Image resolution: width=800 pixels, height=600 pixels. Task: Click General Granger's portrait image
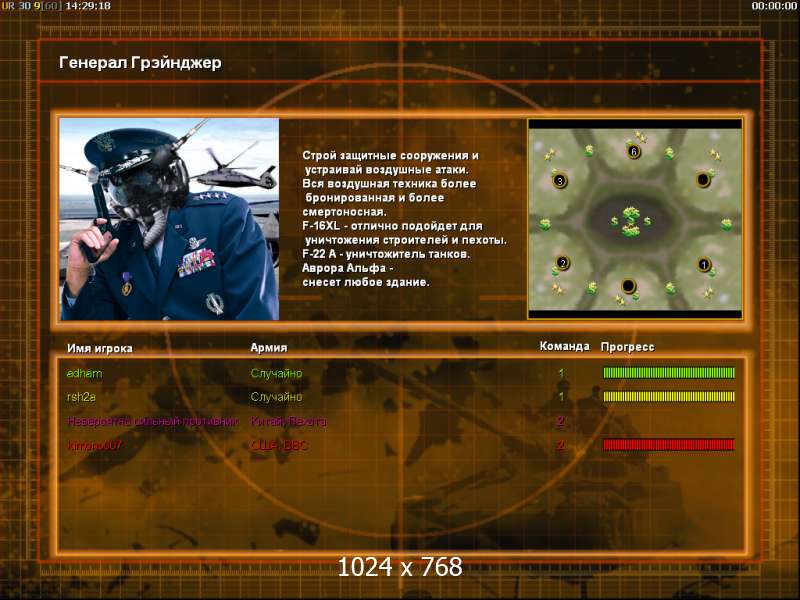point(169,219)
